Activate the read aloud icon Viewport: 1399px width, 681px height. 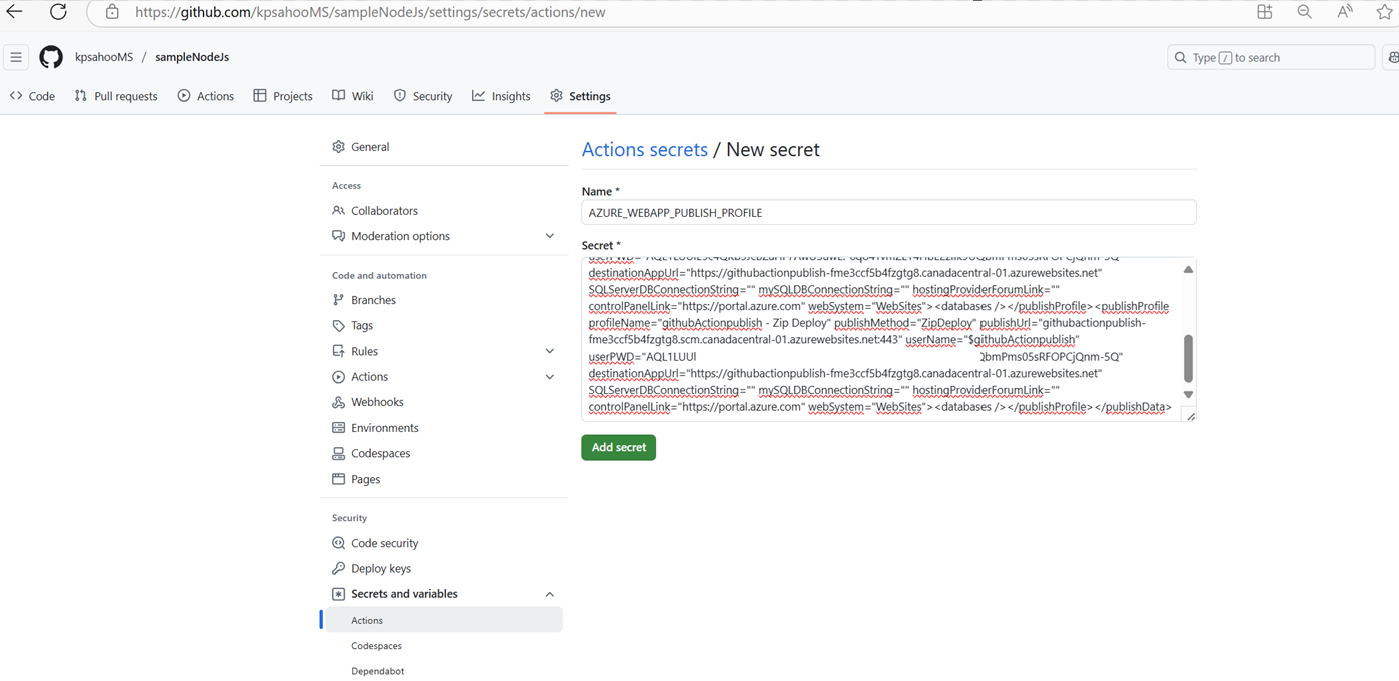coord(1345,12)
